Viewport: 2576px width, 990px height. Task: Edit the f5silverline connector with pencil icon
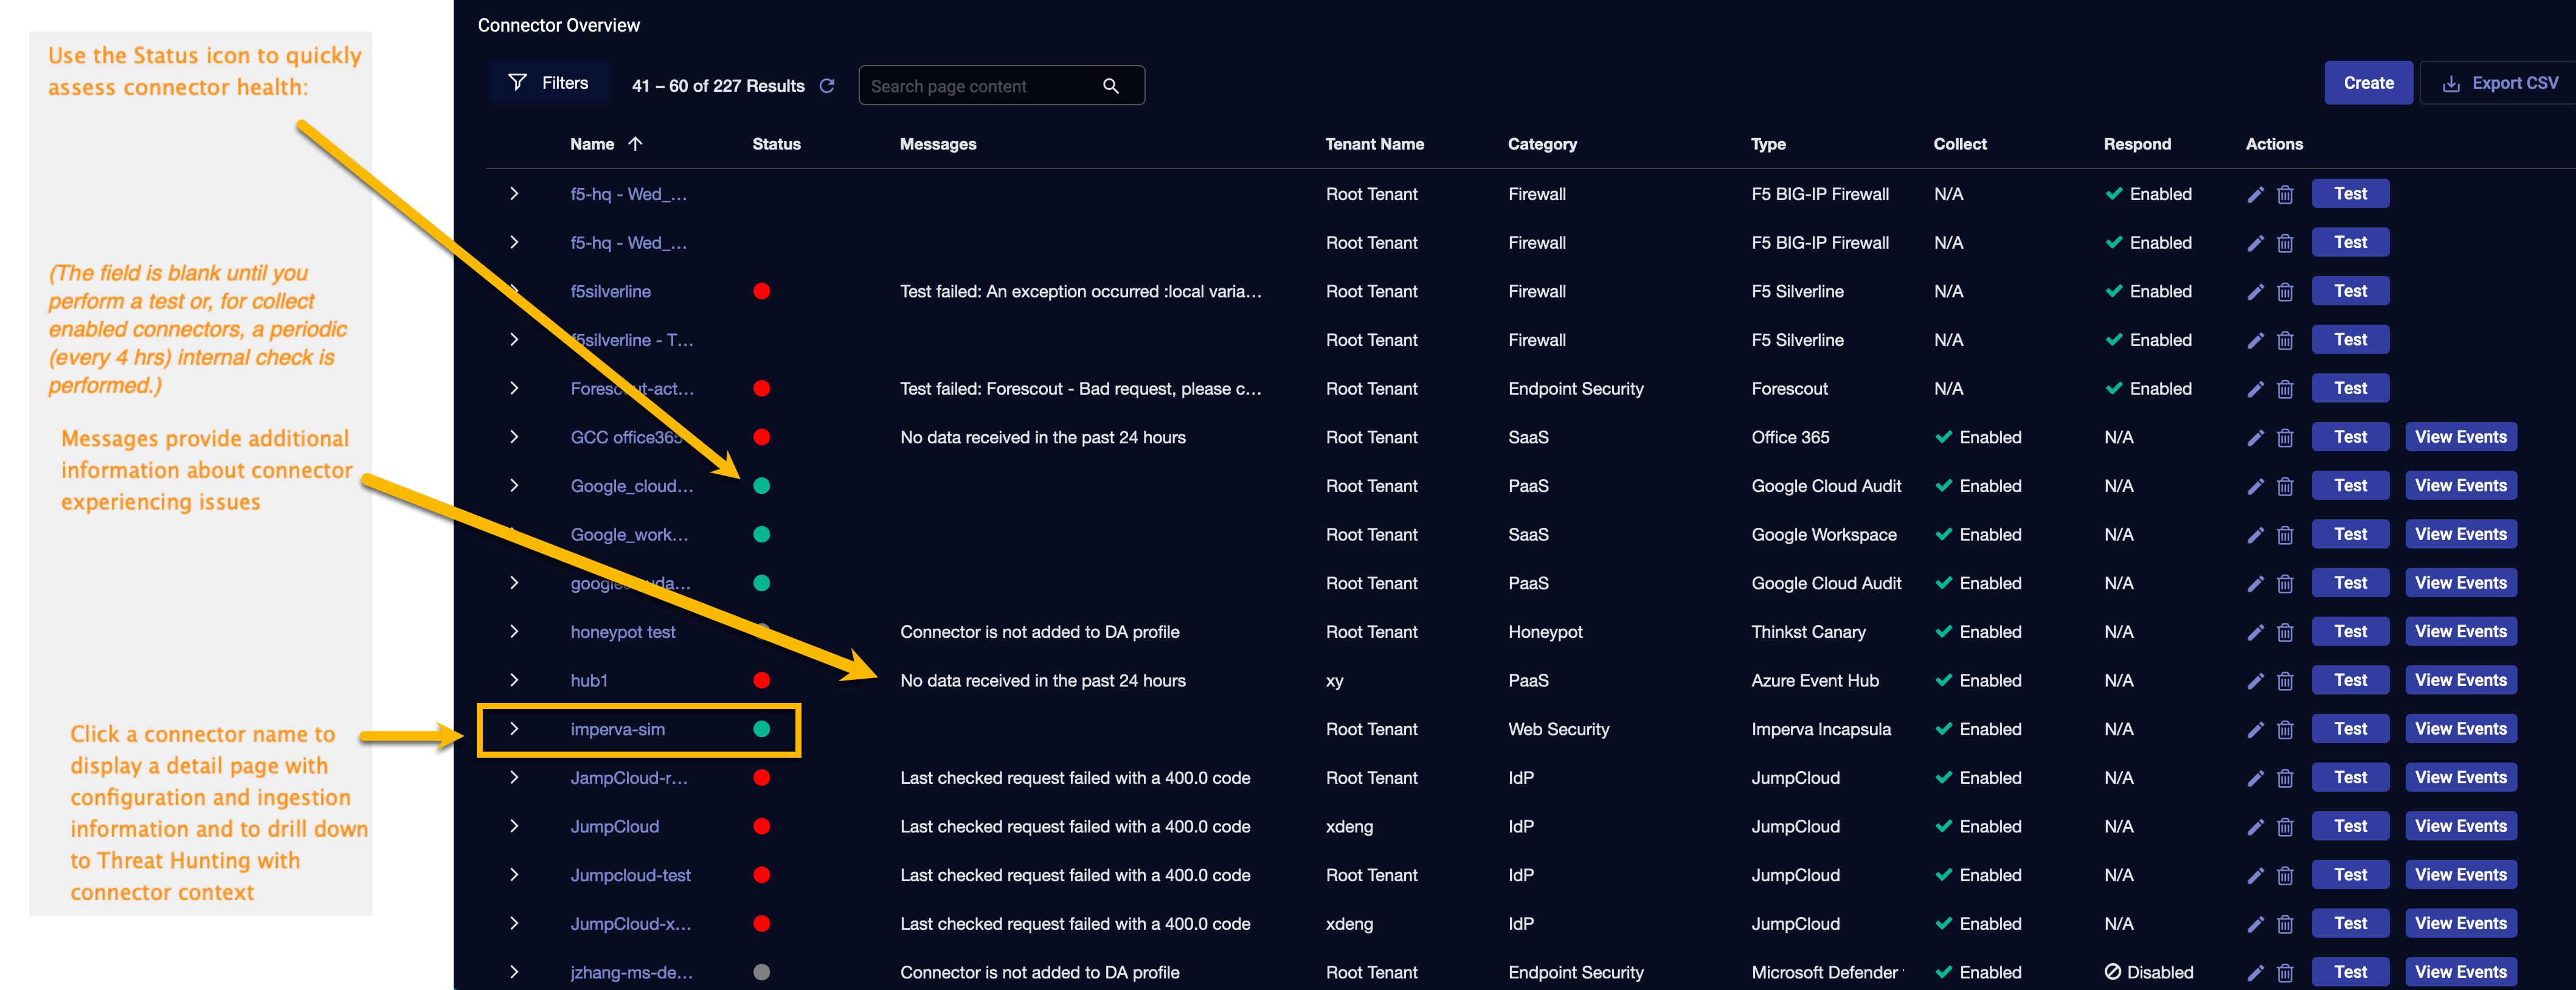click(2254, 292)
